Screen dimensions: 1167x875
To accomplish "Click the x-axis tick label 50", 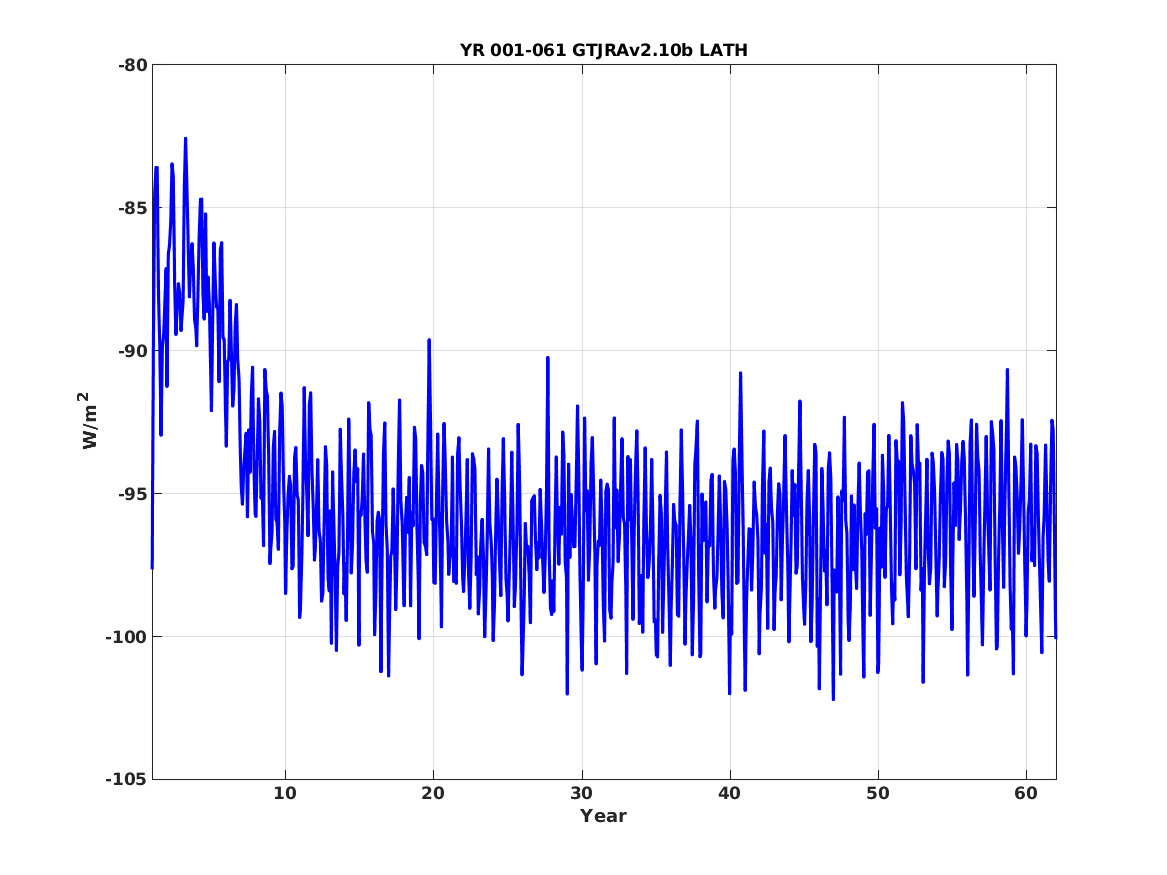I will [x=877, y=793].
